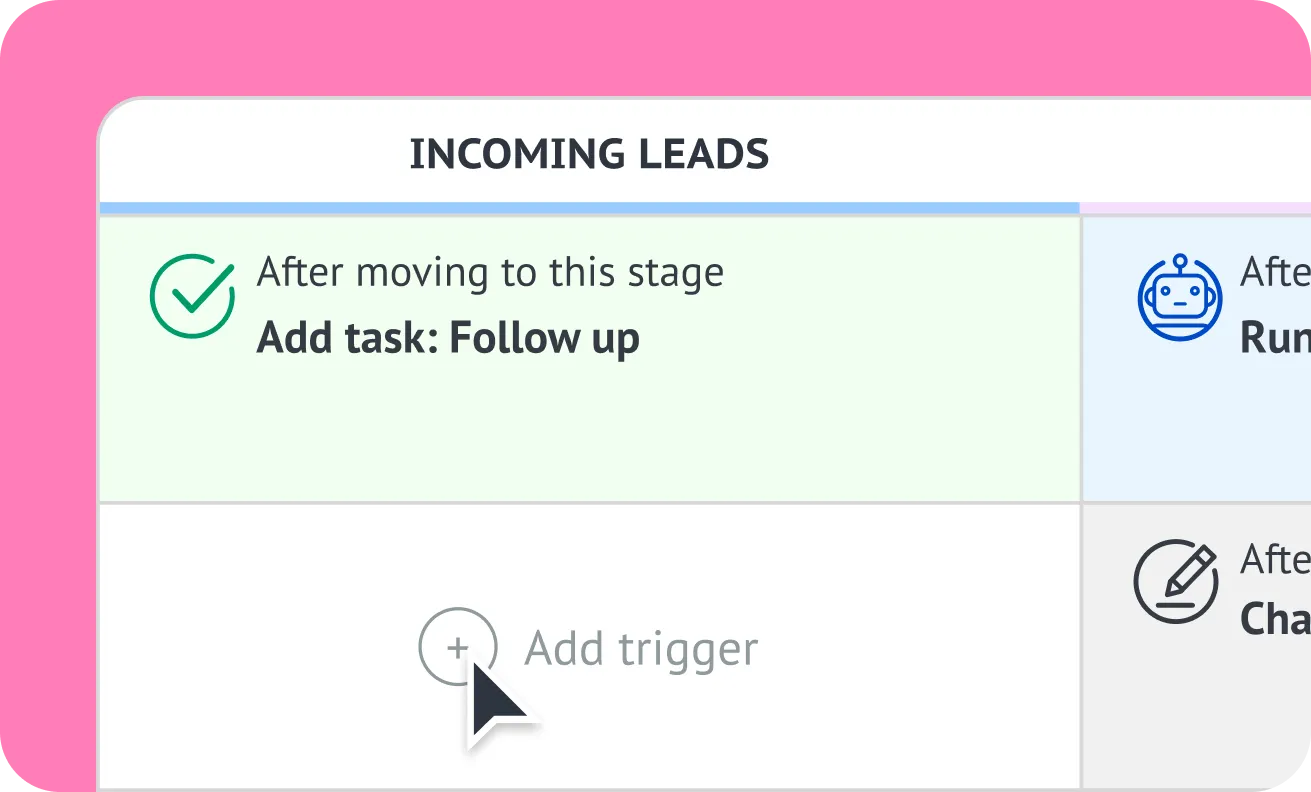Open the "Add task: Follow up" trigger
The height and width of the screenshot is (792, 1311).
(448, 339)
